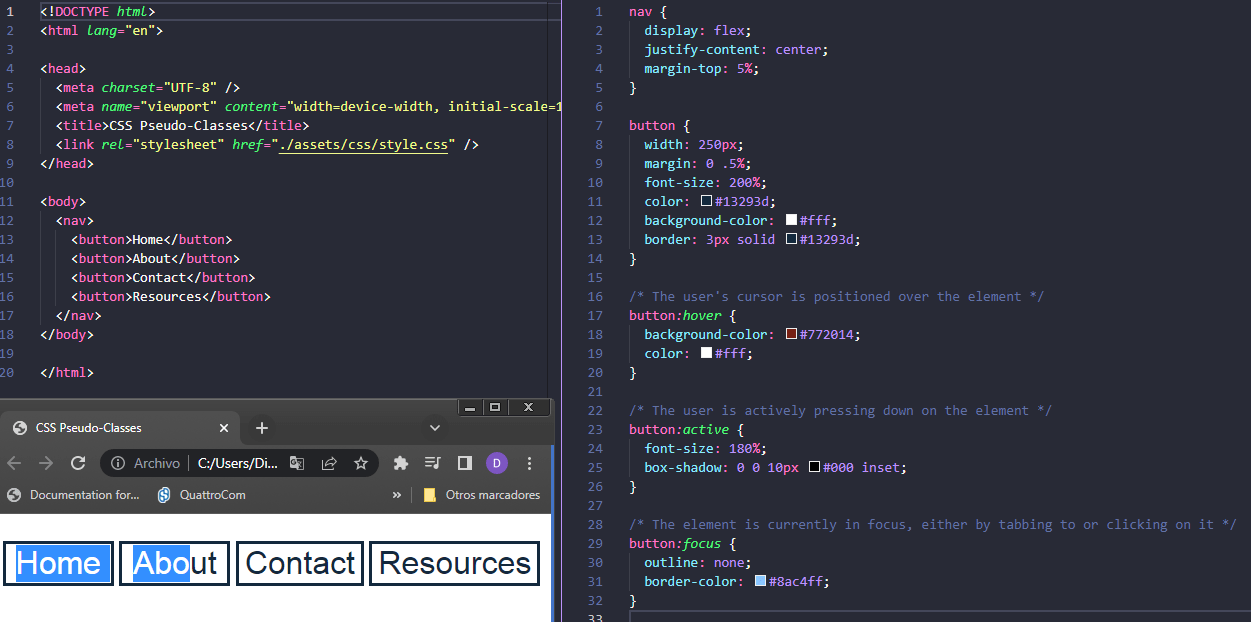Click the </html> closing tag
Image resolution: width=1251 pixels, height=622 pixels.
[67, 372]
